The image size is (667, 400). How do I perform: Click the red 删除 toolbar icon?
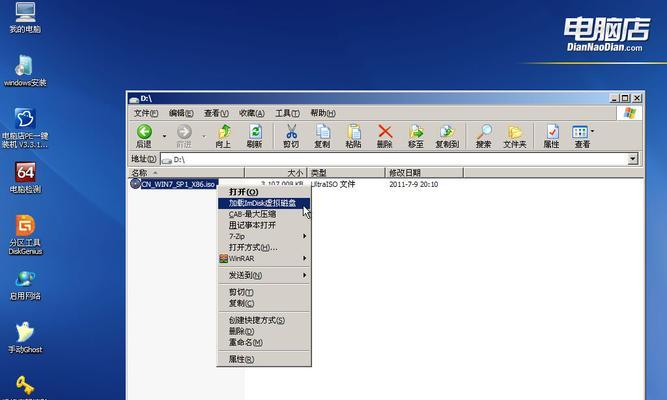[x=385, y=136]
